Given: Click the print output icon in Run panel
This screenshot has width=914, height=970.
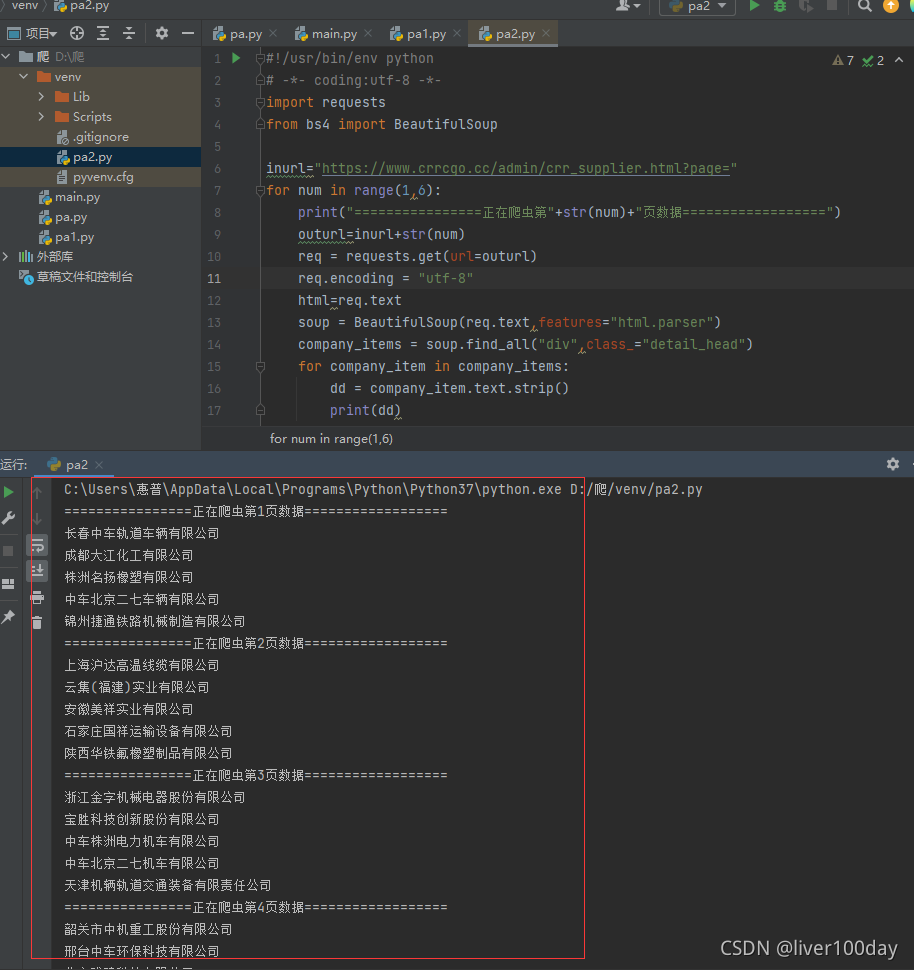Looking at the screenshot, I should click(x=37, y=597).
